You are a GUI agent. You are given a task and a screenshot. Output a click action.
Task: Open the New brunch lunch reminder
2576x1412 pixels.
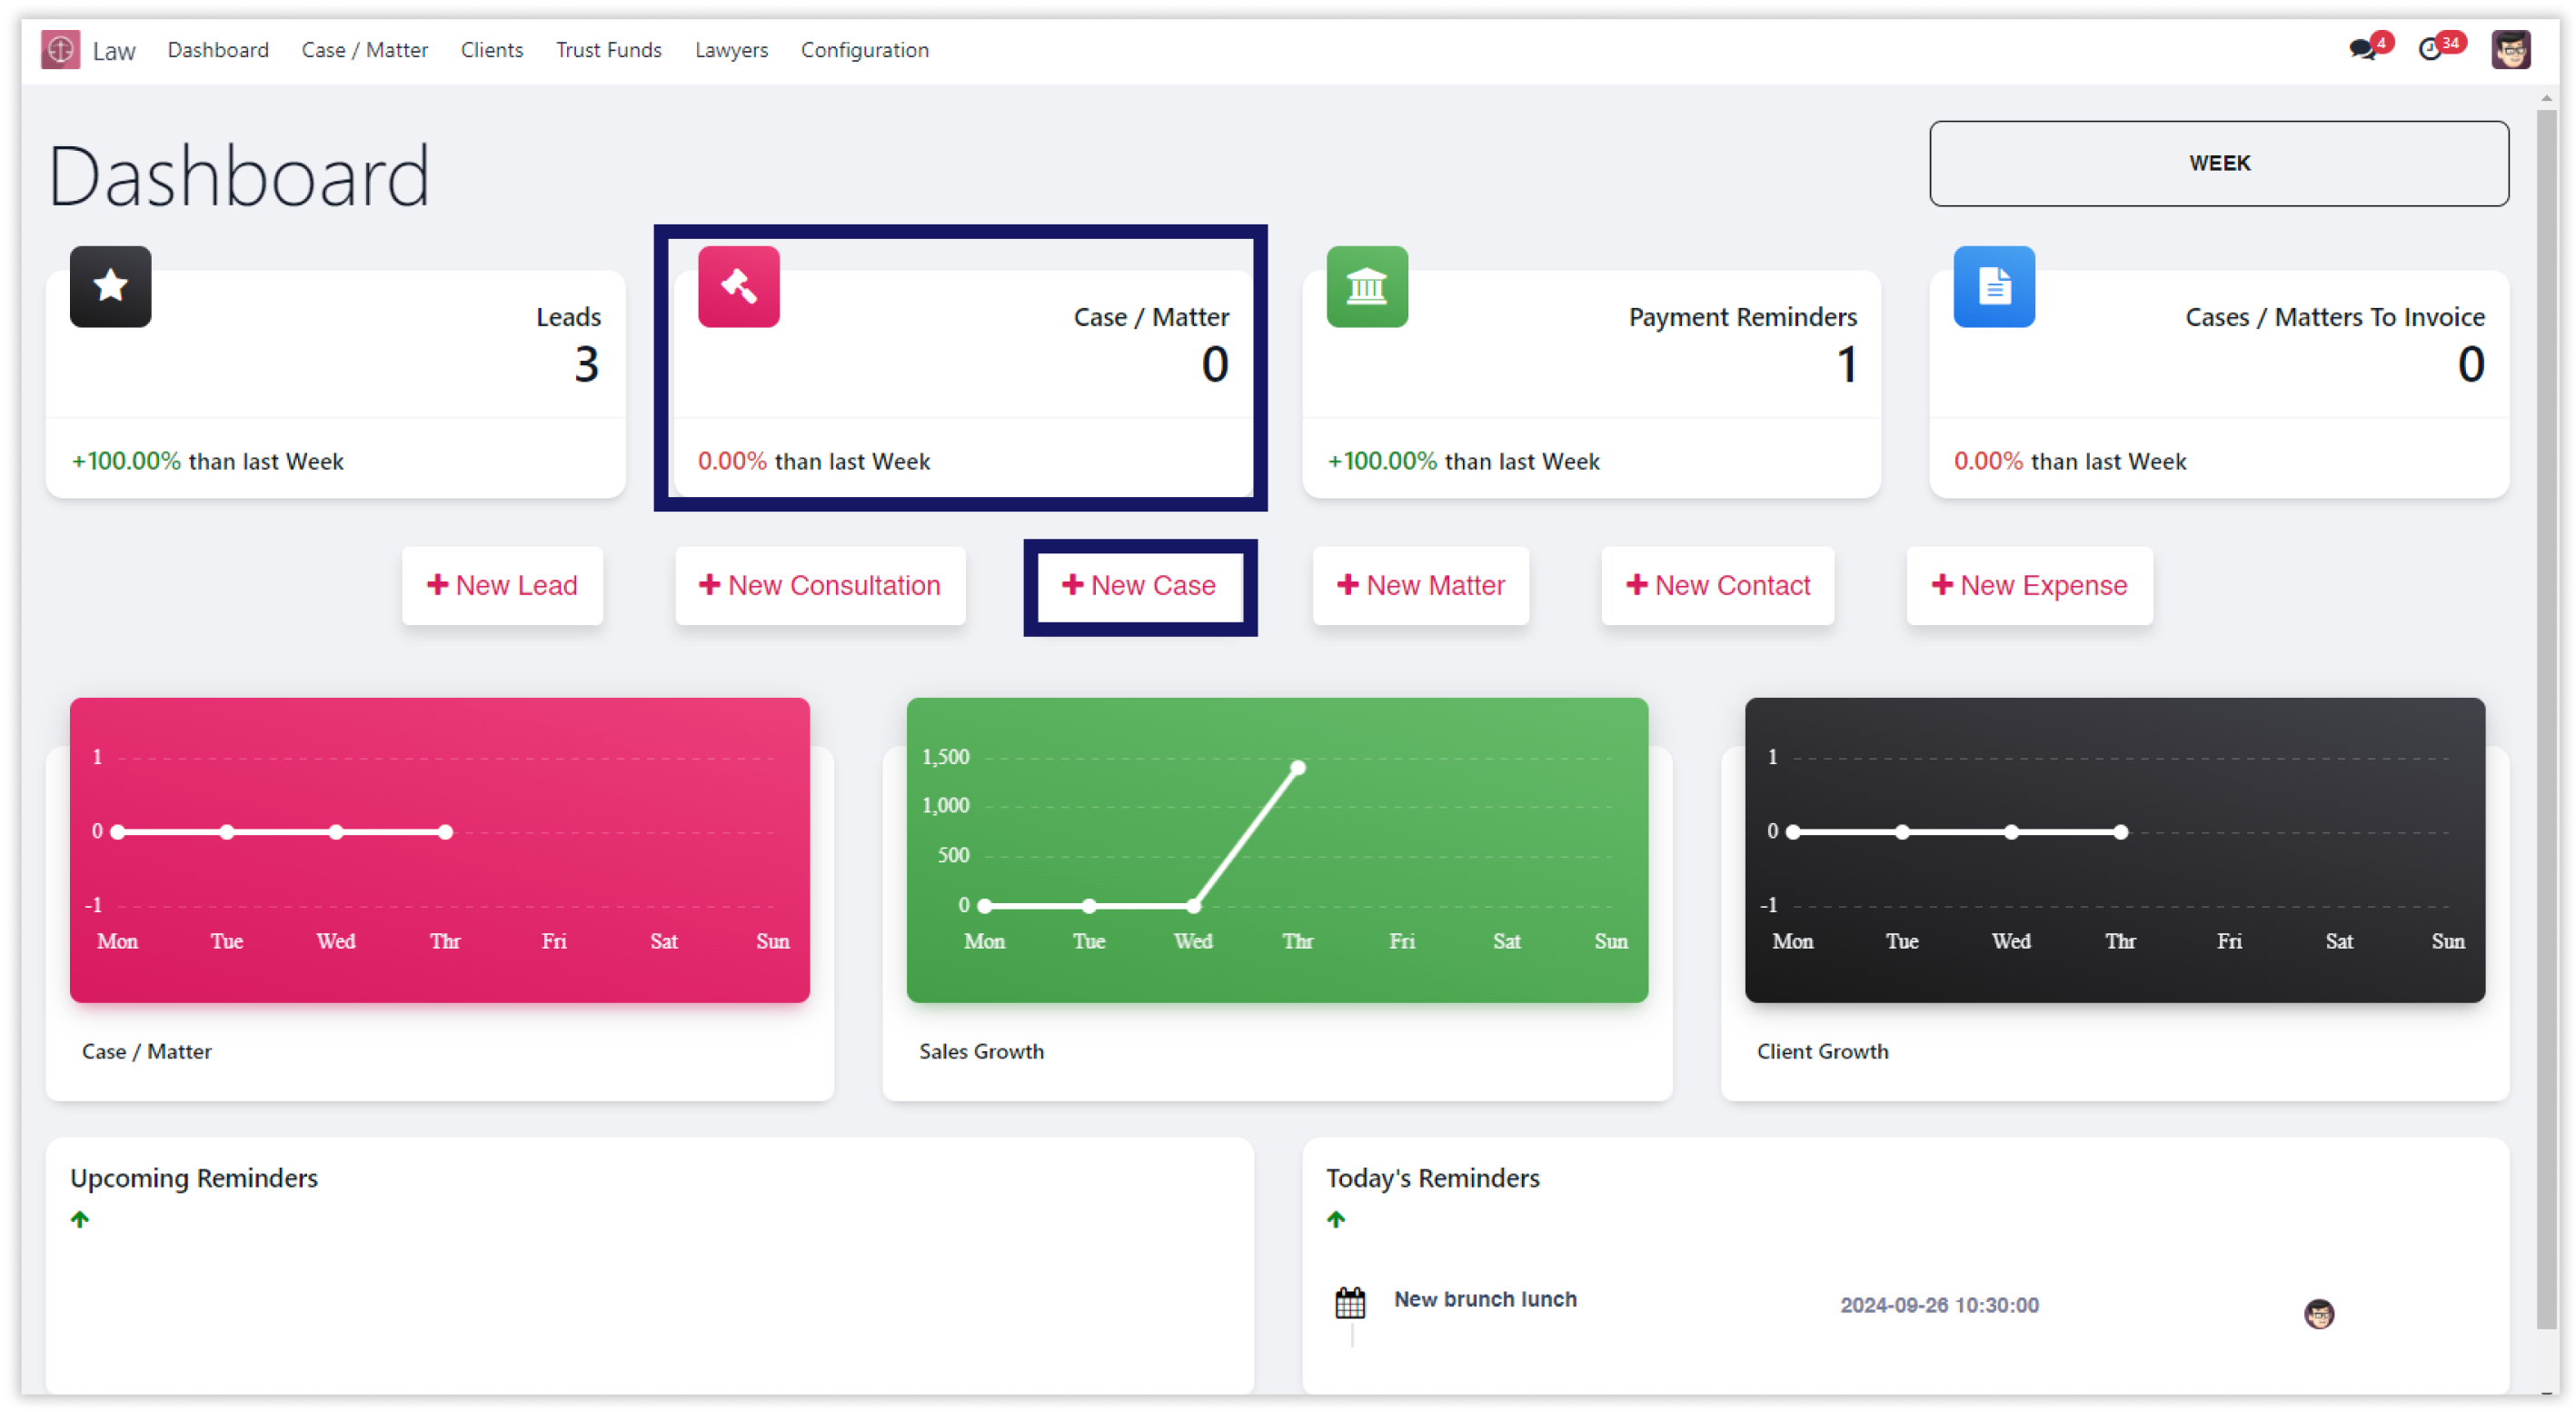coord(1485,1299)
